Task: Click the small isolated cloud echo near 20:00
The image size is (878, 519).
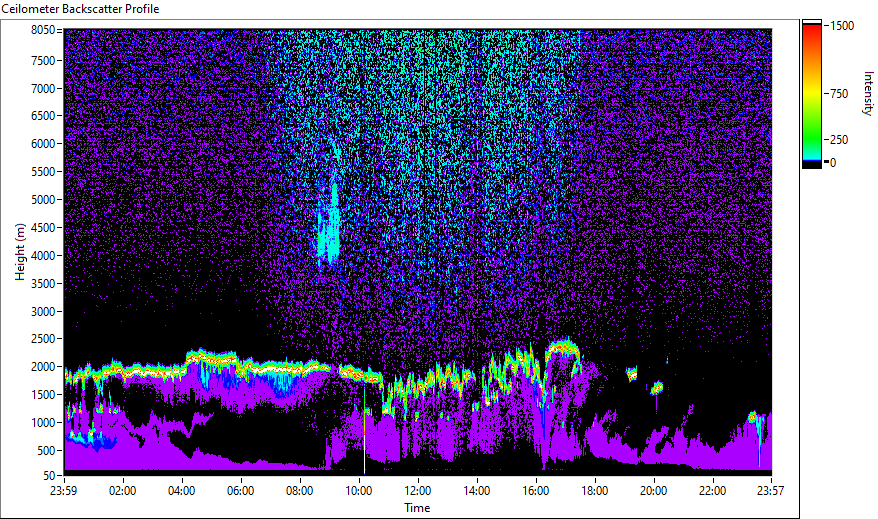Action: 657,387
